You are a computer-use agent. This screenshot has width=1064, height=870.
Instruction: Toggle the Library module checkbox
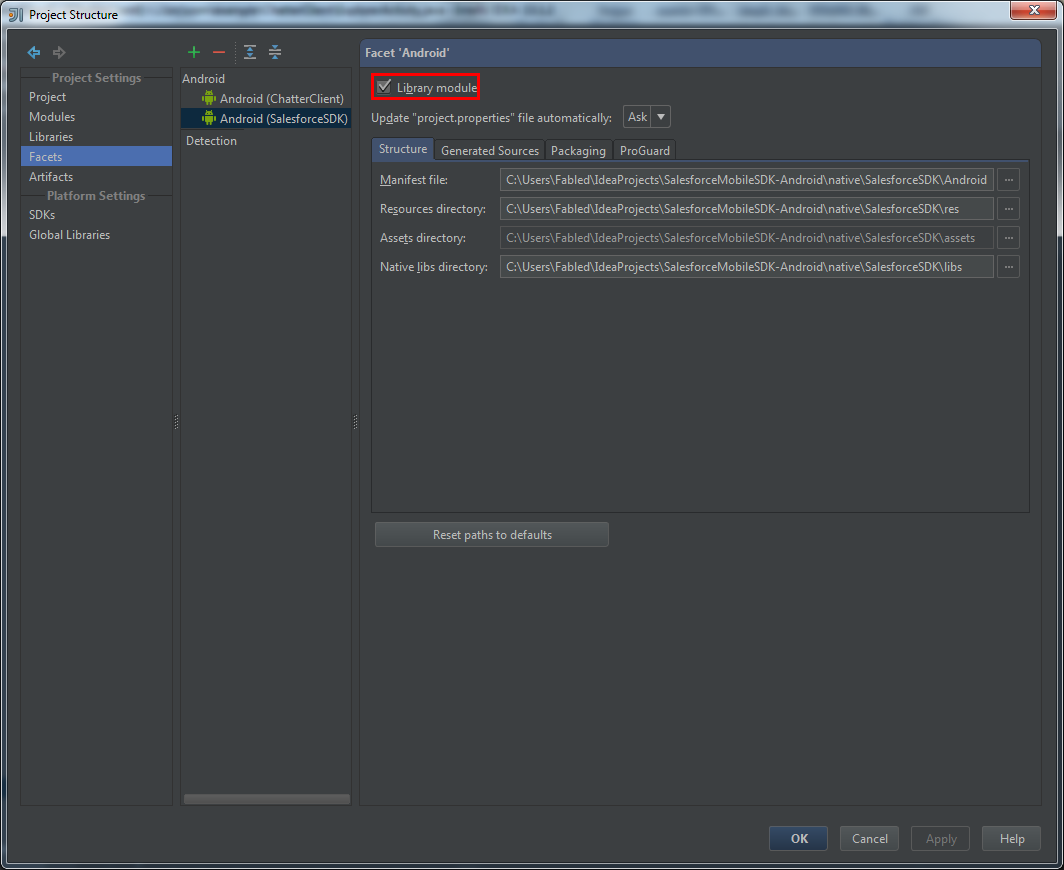(384, 87)
